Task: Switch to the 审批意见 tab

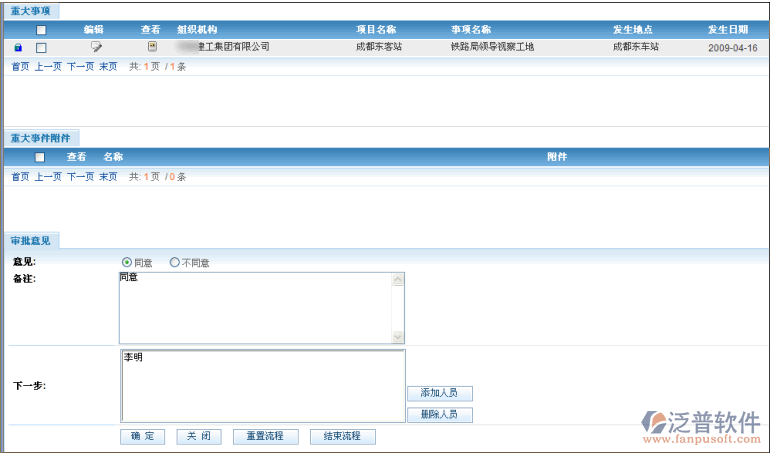Action: [31, 241]
